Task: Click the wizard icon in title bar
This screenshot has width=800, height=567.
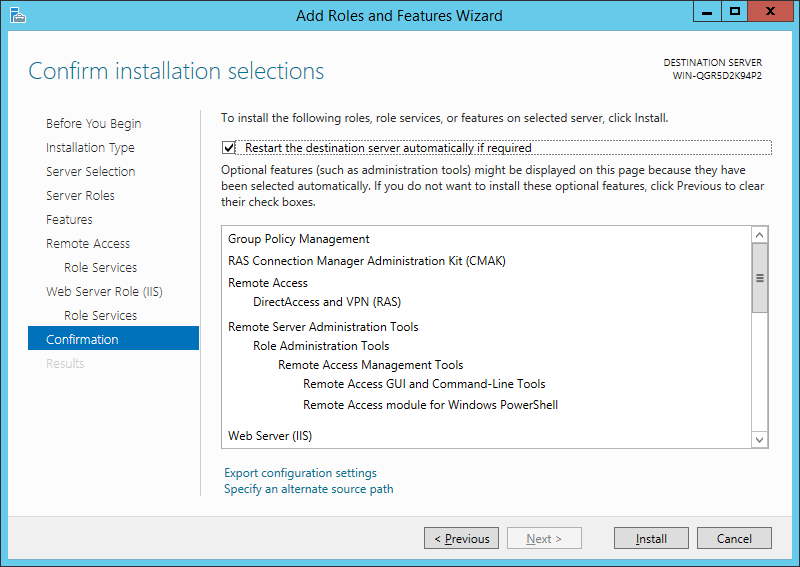Action: 17,15
